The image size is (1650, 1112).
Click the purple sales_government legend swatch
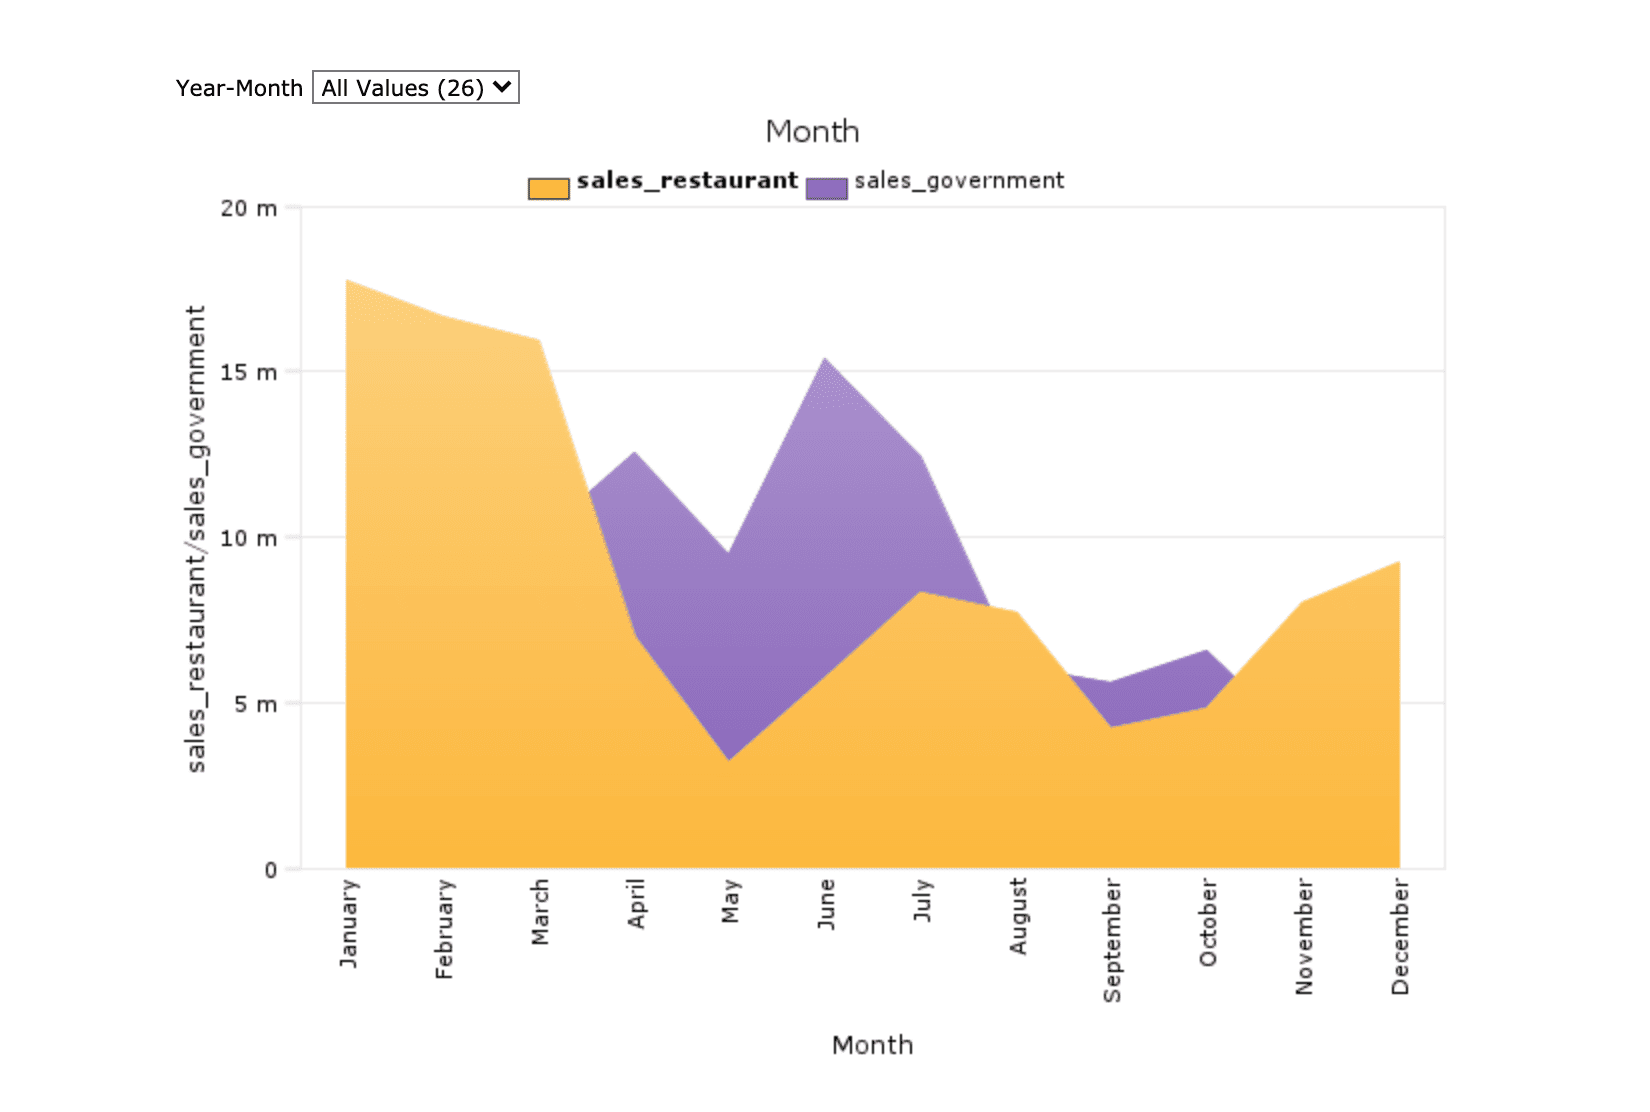pyautogui.click(x=826, y=188)
